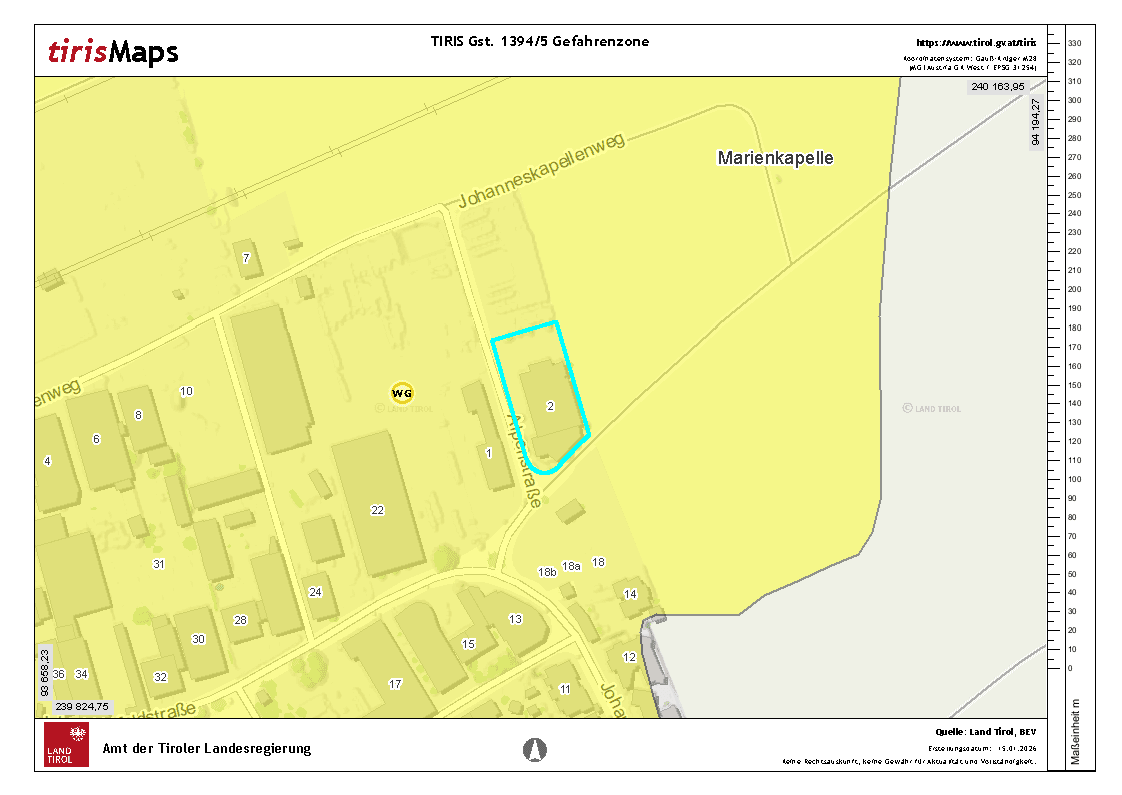This screenshot has width=1122, height=795.
Task: Click the 300 mark on the scale ruler
Action: (1074, 100)
